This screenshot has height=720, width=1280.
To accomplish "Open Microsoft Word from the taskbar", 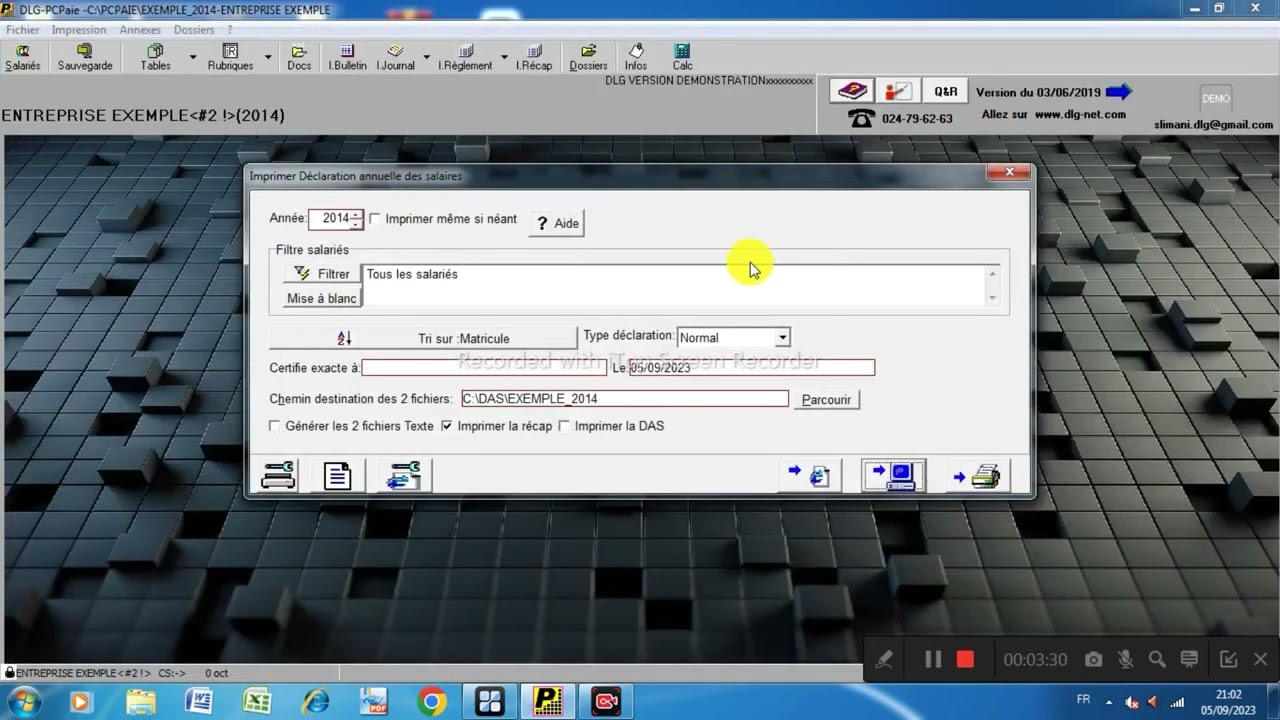I will (198, 702).
